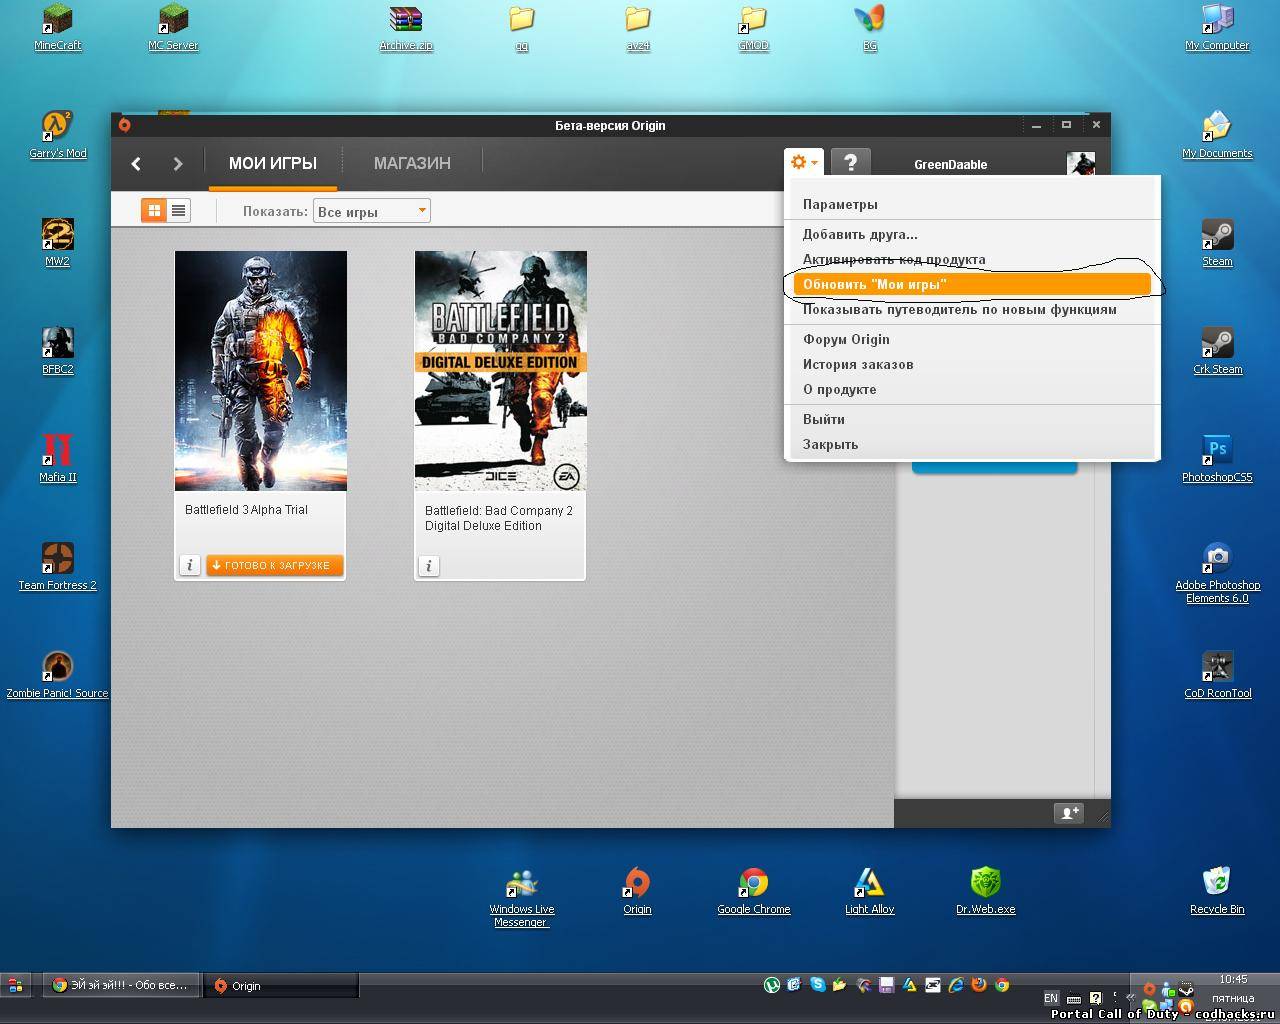Select the Archive.zip desktop file
The image size is (1280, 1024).
406,28
